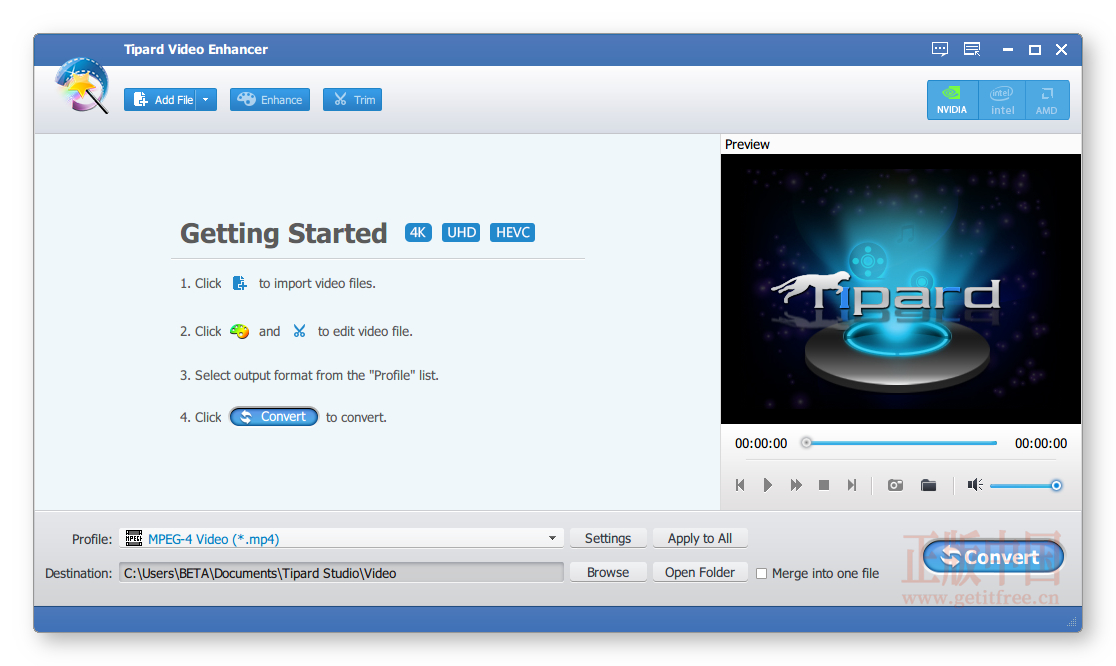The height and width of the screenshot is (666, 1116).
Task: Open the Enhance tool
Action: pyautogui.click(x=270, y=100)
